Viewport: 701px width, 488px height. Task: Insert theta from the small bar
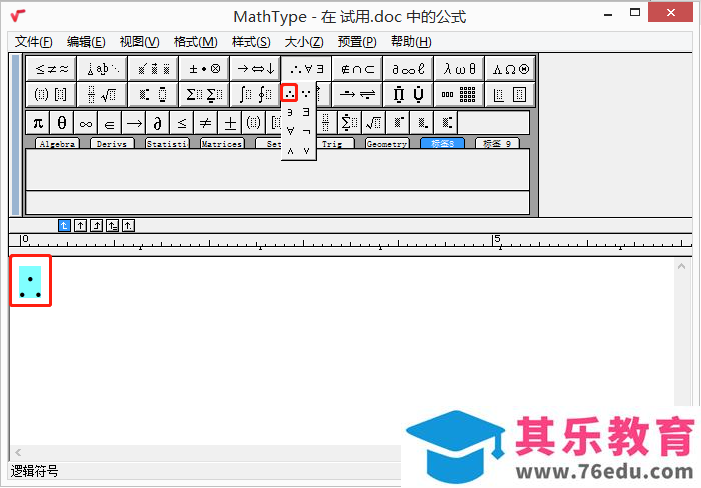62,123
